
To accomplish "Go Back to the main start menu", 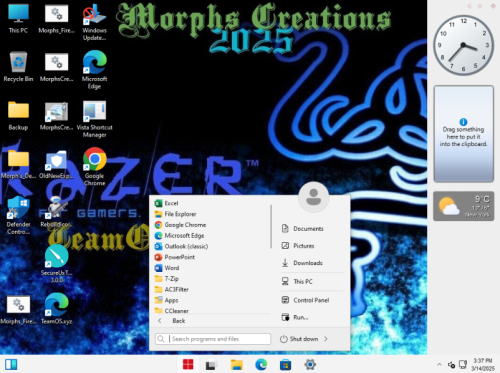I will pyautogui.click(x=172, y=321).
